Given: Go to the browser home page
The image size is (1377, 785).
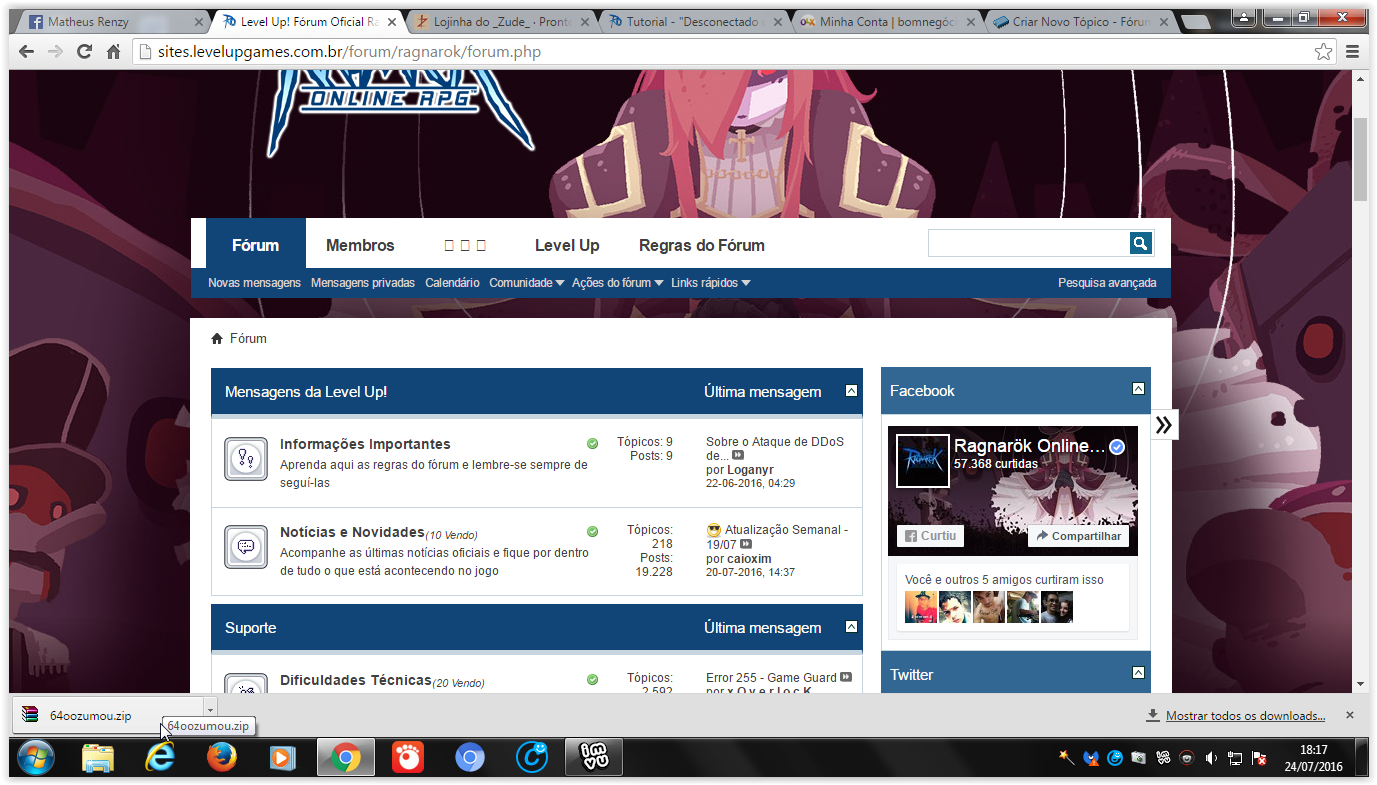Looking at the screenshot, I should [x=114, y=51].
